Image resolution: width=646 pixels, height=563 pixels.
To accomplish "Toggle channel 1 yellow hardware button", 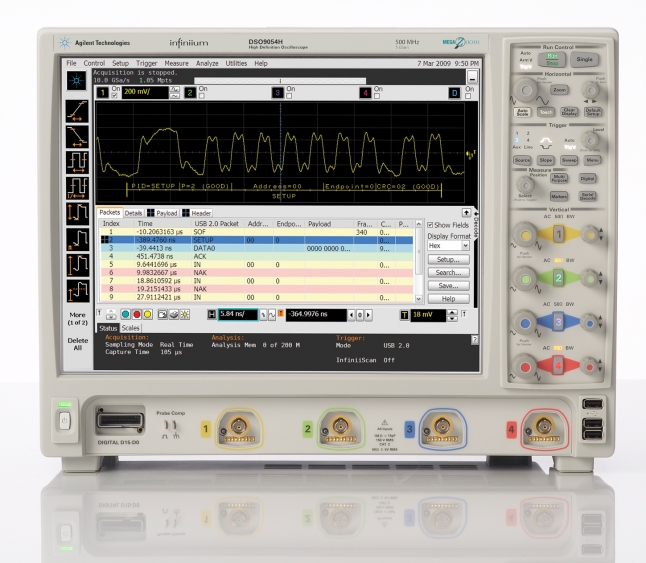I will pyautogui.click(x=558, y=234).
